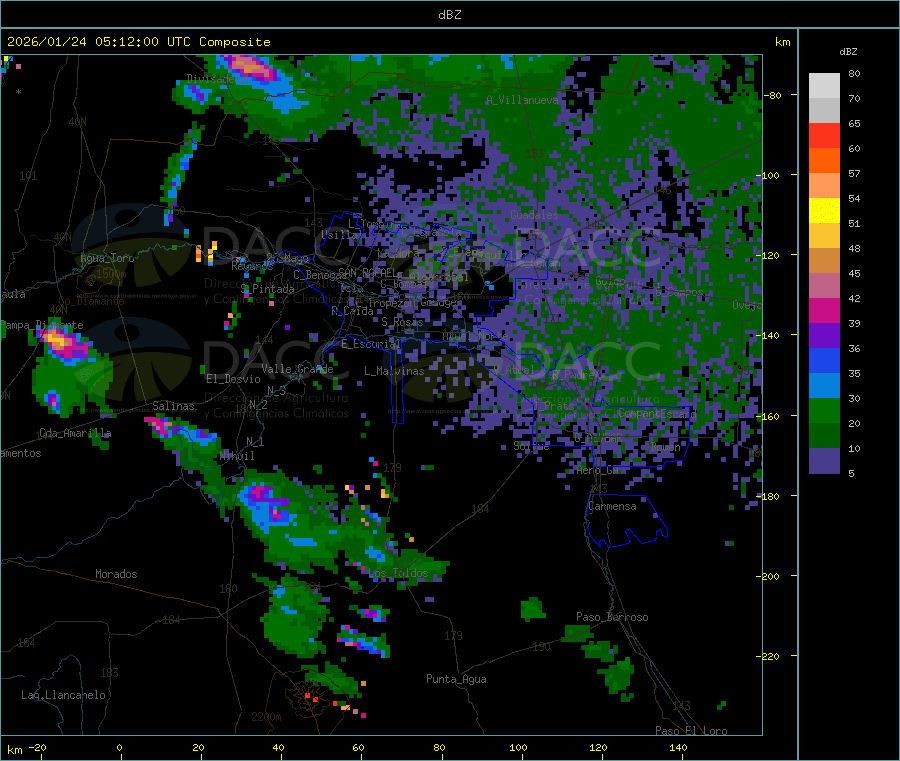
Task: Click the '-180' tick on the right axis
Action: (x=769, y=496)
